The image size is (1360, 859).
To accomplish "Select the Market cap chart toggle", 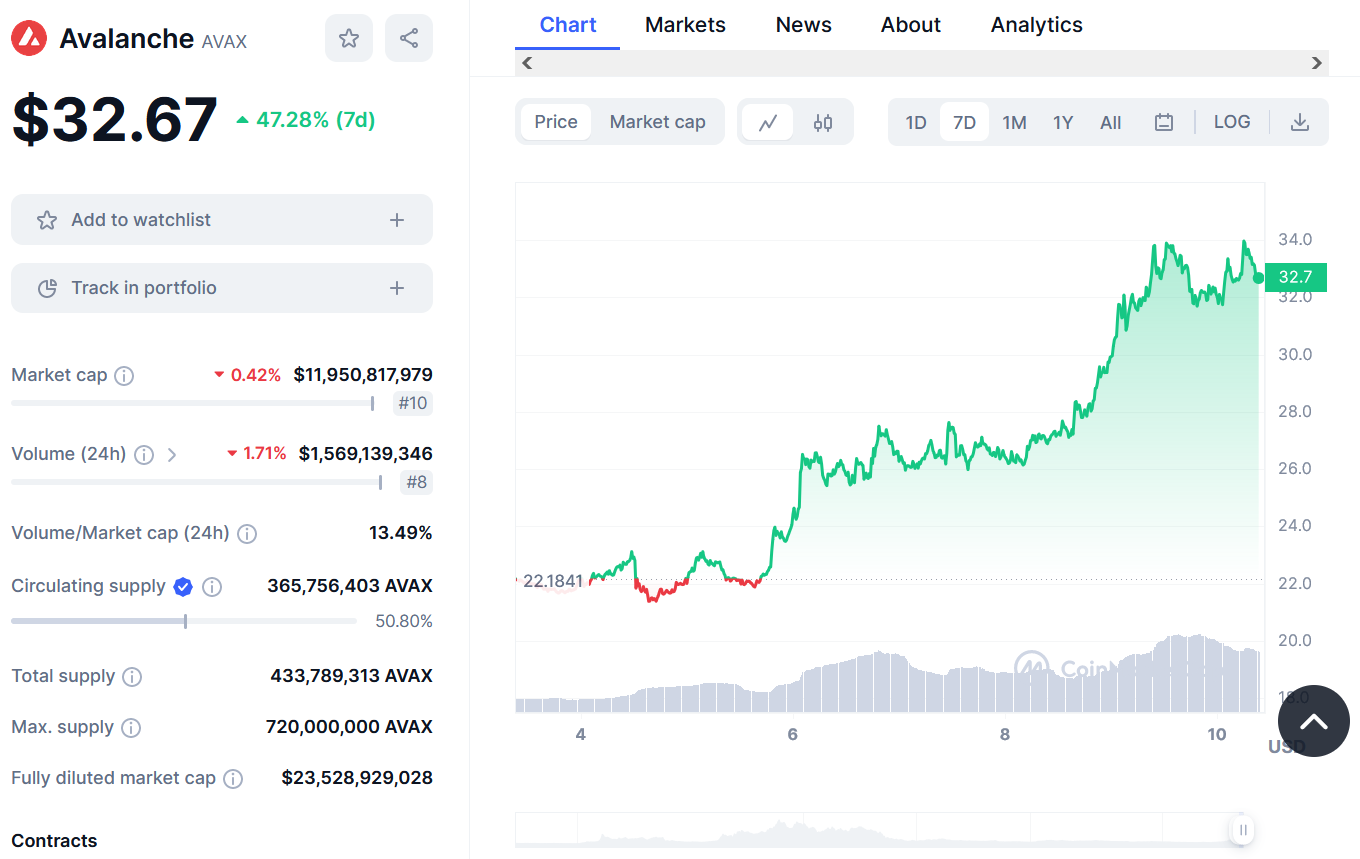I will (658, 122).
